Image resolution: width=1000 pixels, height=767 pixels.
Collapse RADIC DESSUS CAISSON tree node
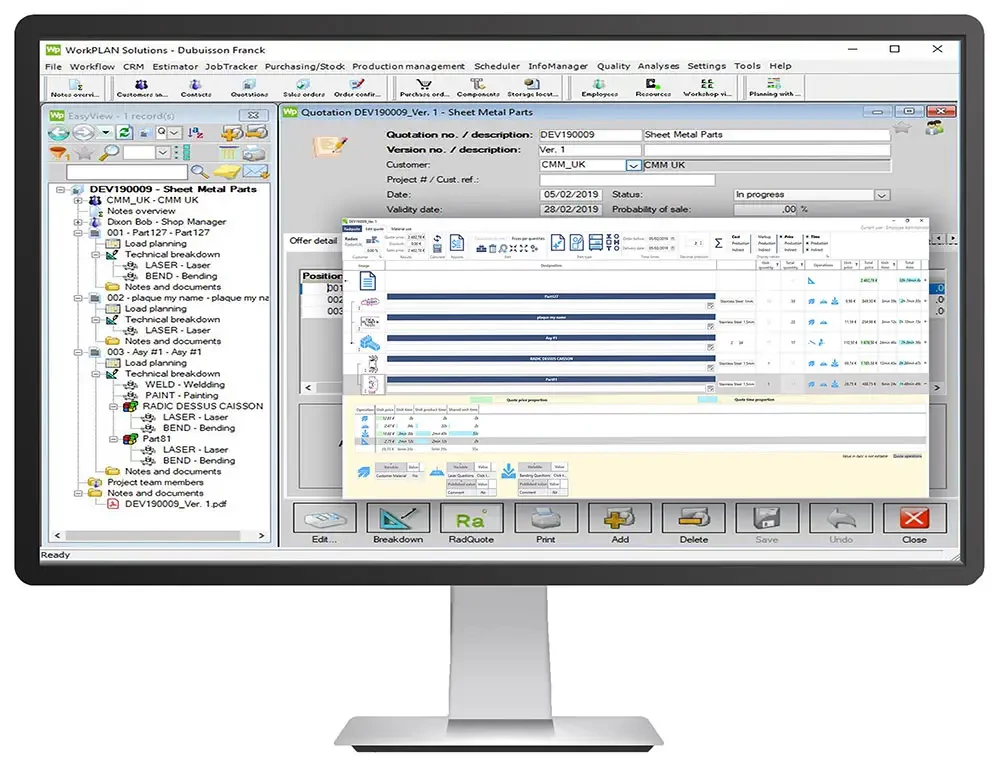(x=114, y=406)
